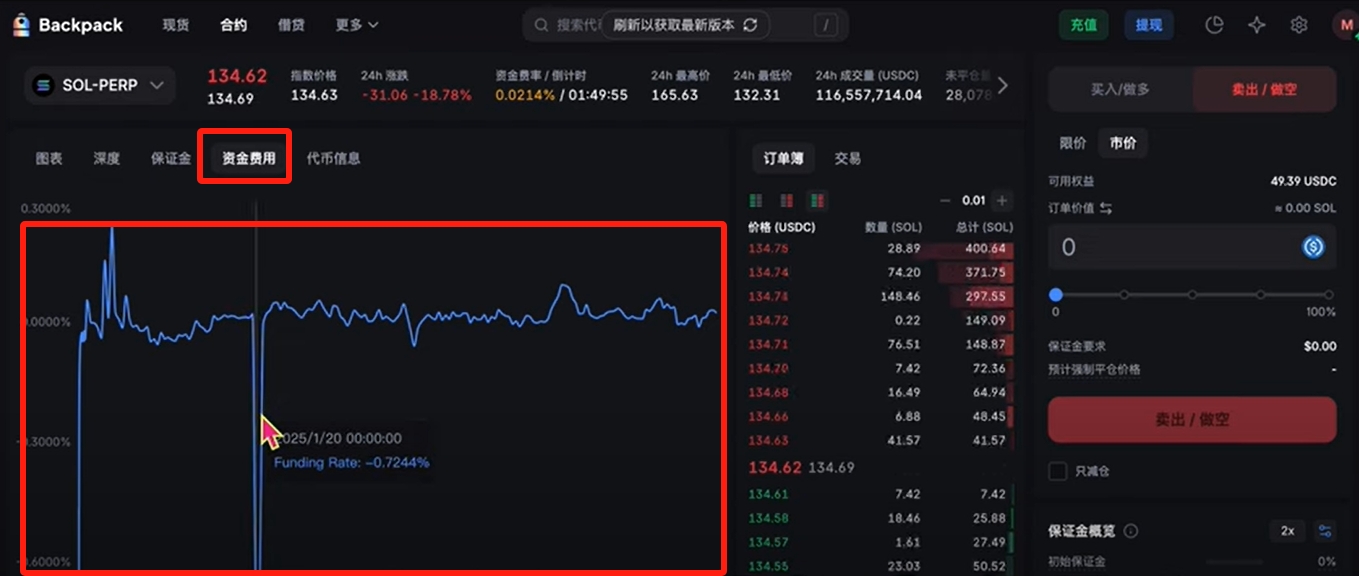Image resolution: width=1359 pixels, height=576 pixels.
Task: Click SOL token icon in pair selector
Action: [x=43, y=86]
